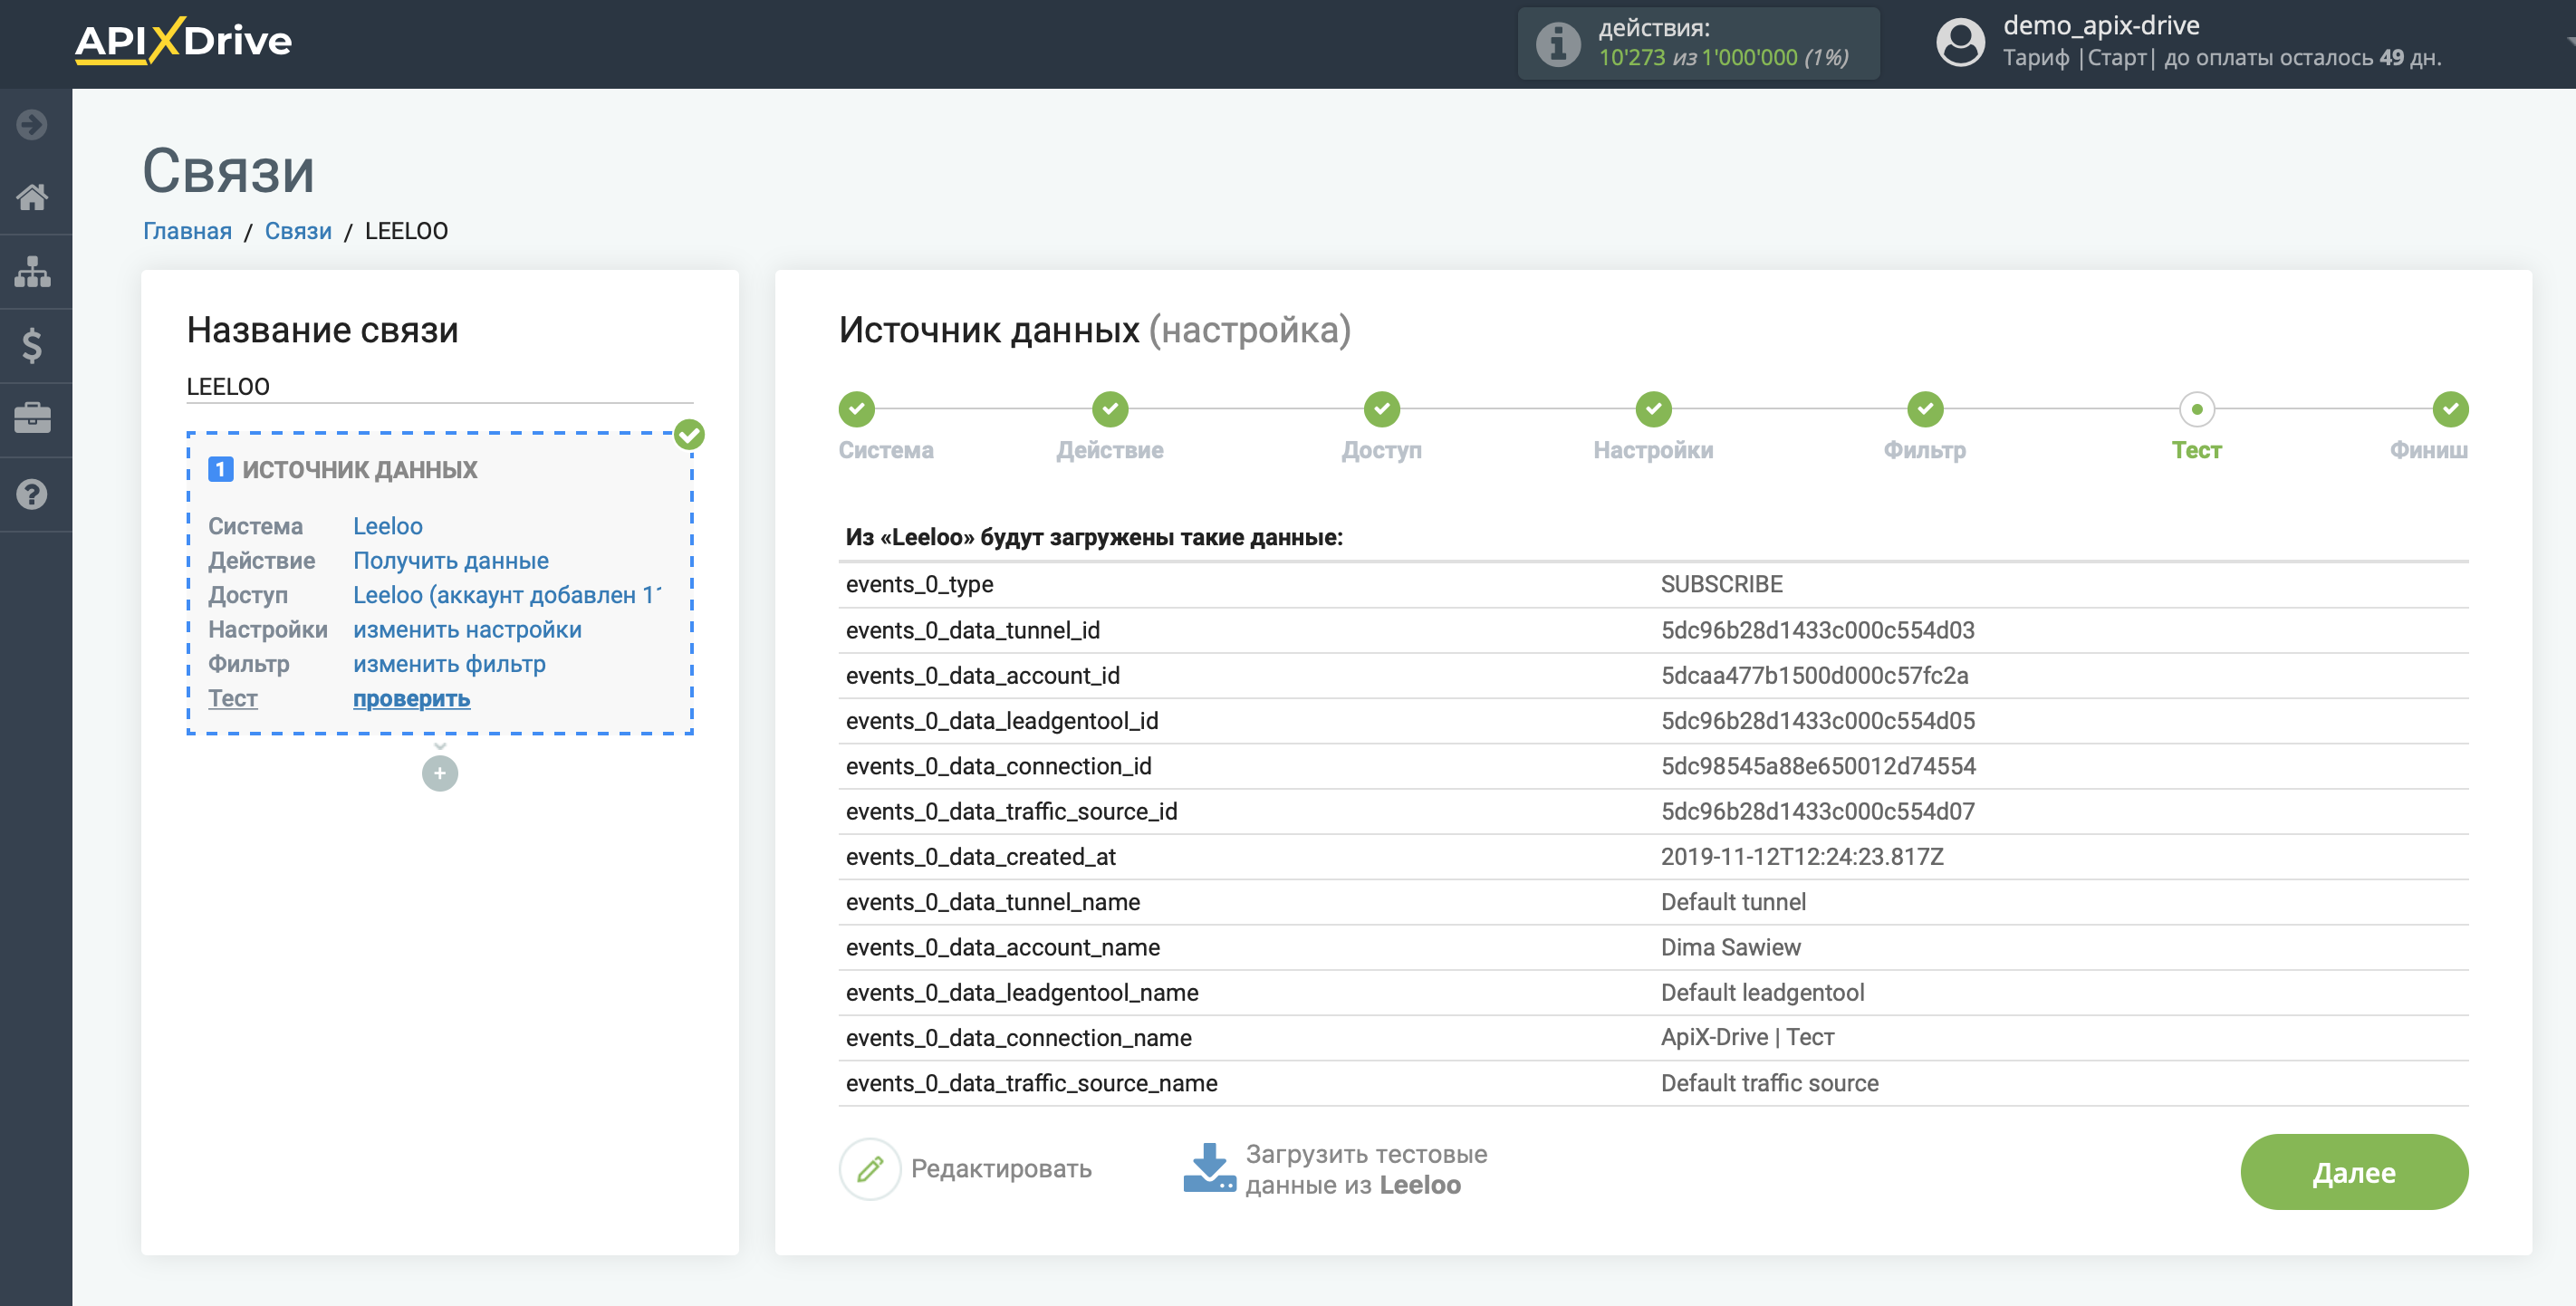Click the Далее button
Screen dimensions: 2576x1306
point(2354,1172)
